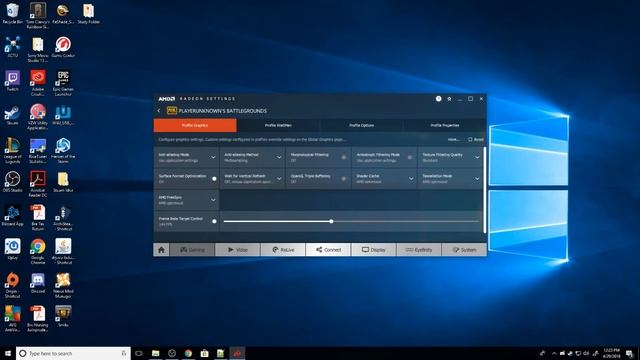
Task: Open the System section in Radeon Settings
Action: pos(464,250)
